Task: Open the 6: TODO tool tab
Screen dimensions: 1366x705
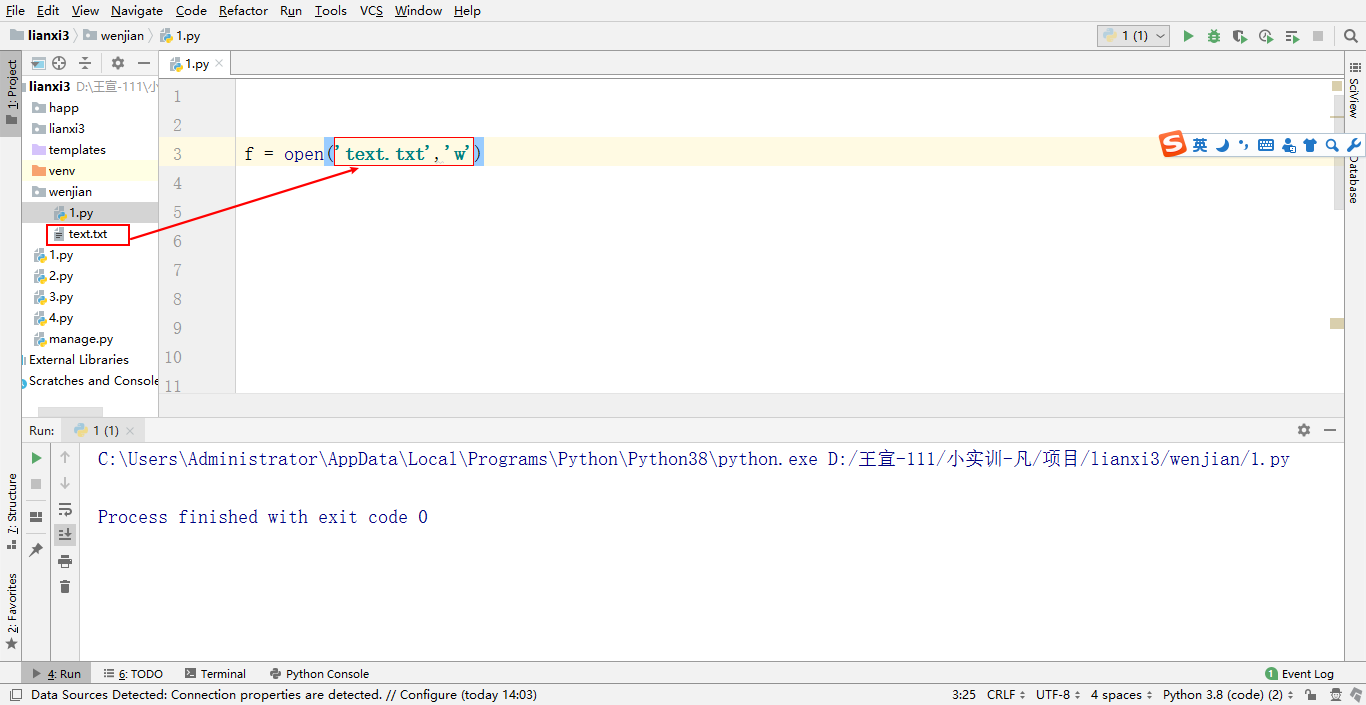Action: (x=133, y=674)
